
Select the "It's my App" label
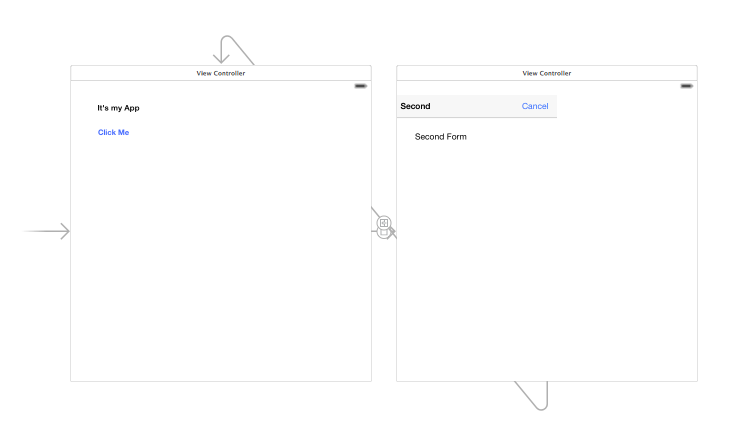[x=118, y=107]
